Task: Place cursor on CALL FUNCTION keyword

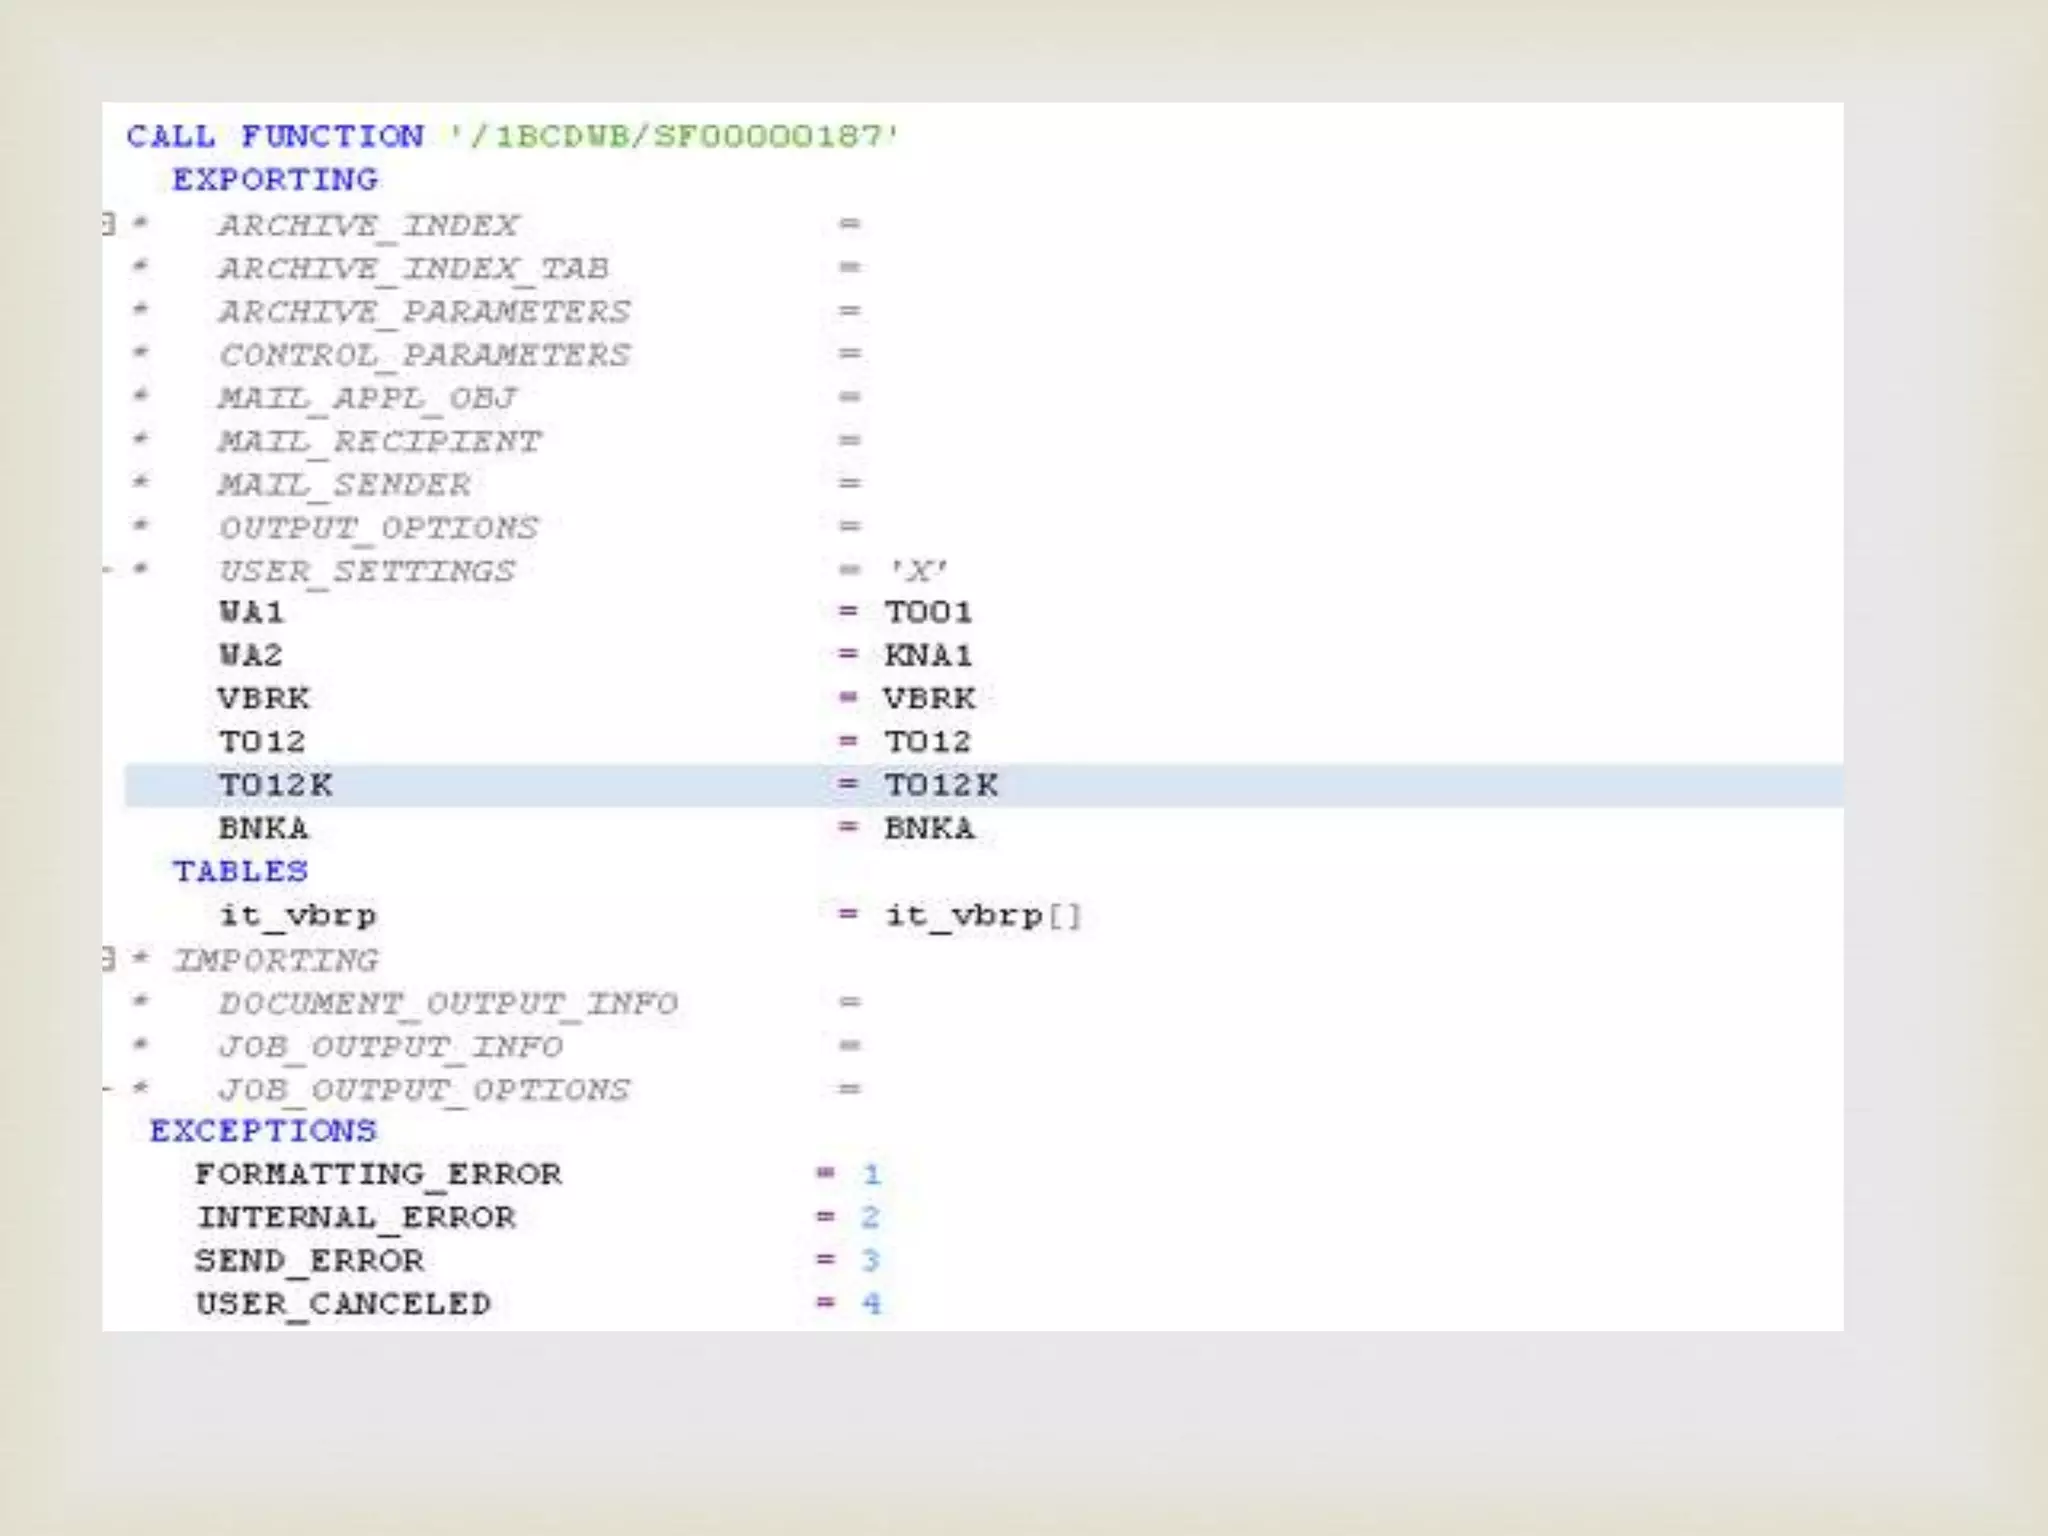Action: point(274,136)
